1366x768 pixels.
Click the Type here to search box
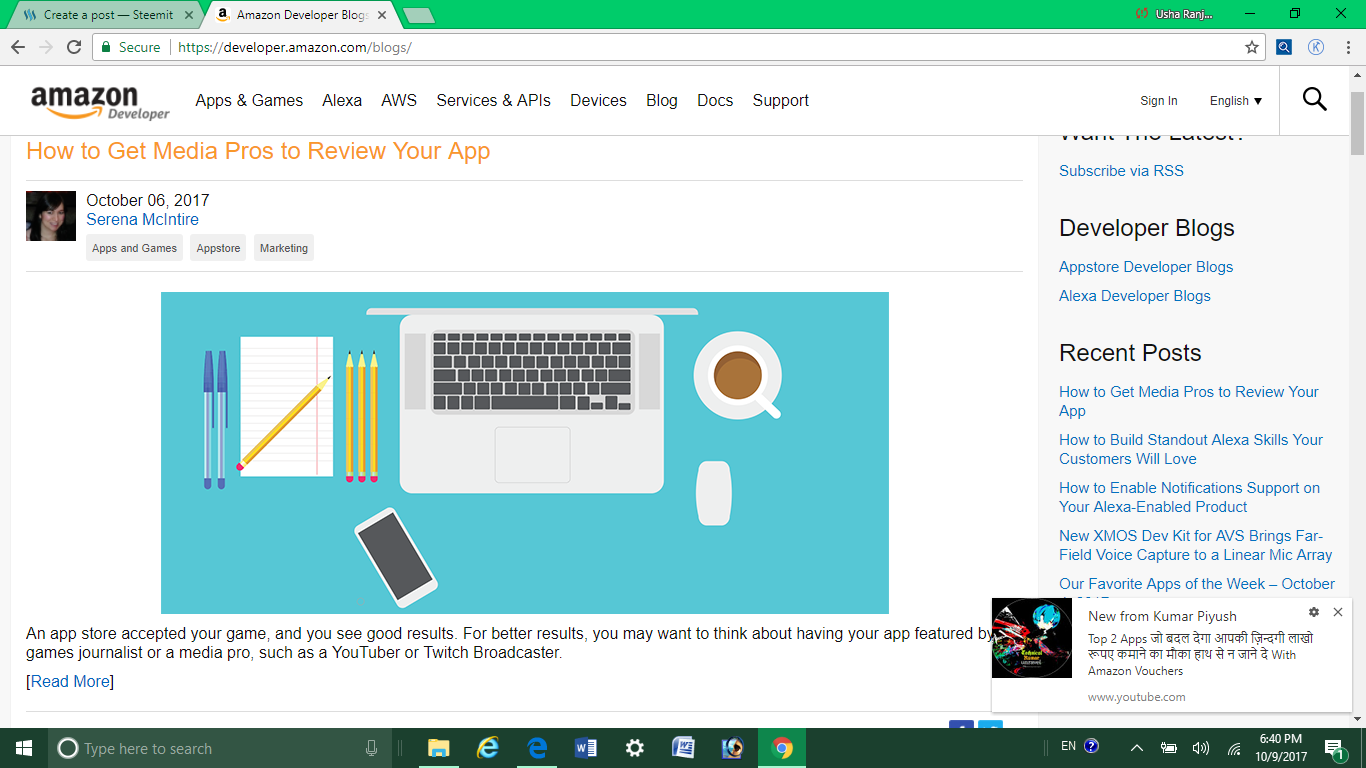pyautogui.click(x=218, y=748)
